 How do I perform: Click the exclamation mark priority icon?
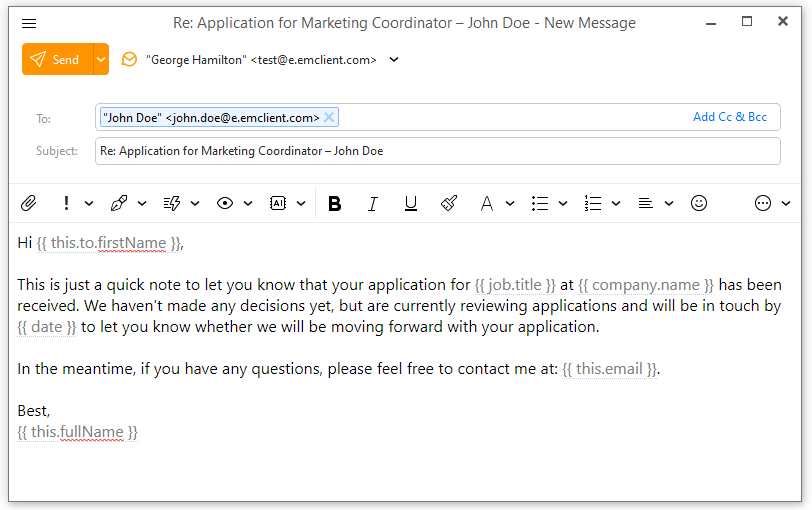point(66,203)
